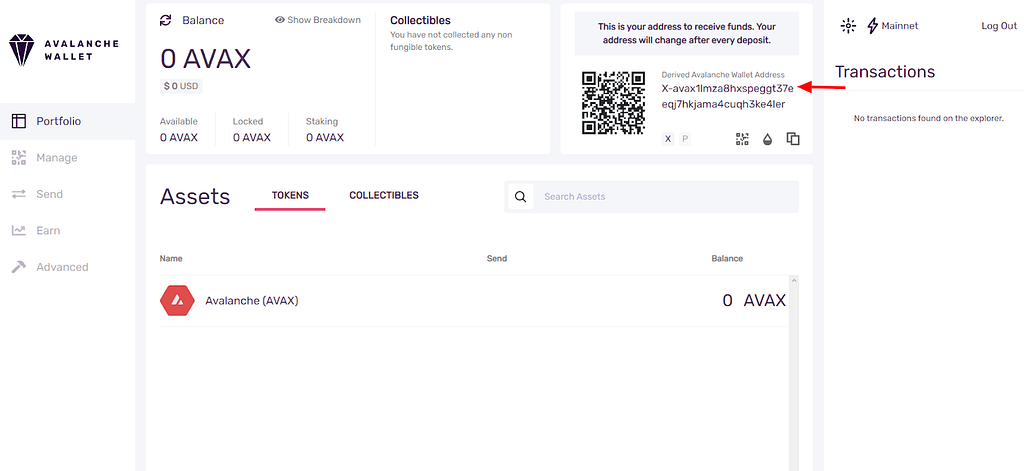
Task: Click the red Avalanche token icon
Action: click(x=177, y=300)
